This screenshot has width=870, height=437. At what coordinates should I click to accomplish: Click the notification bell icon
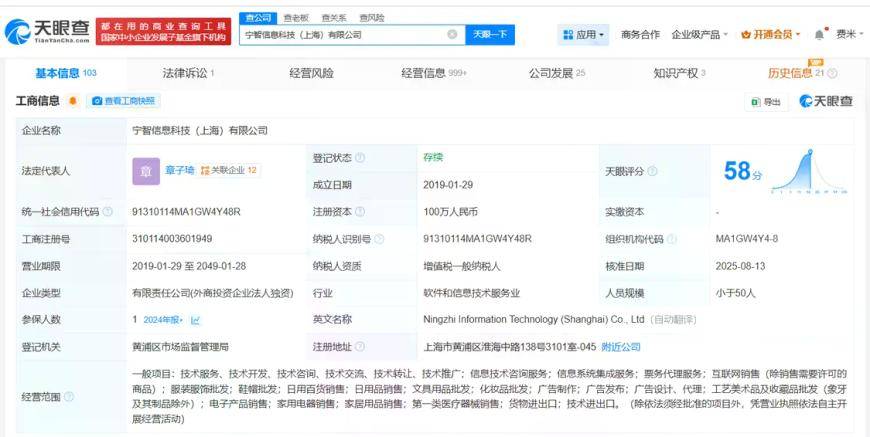820,34
